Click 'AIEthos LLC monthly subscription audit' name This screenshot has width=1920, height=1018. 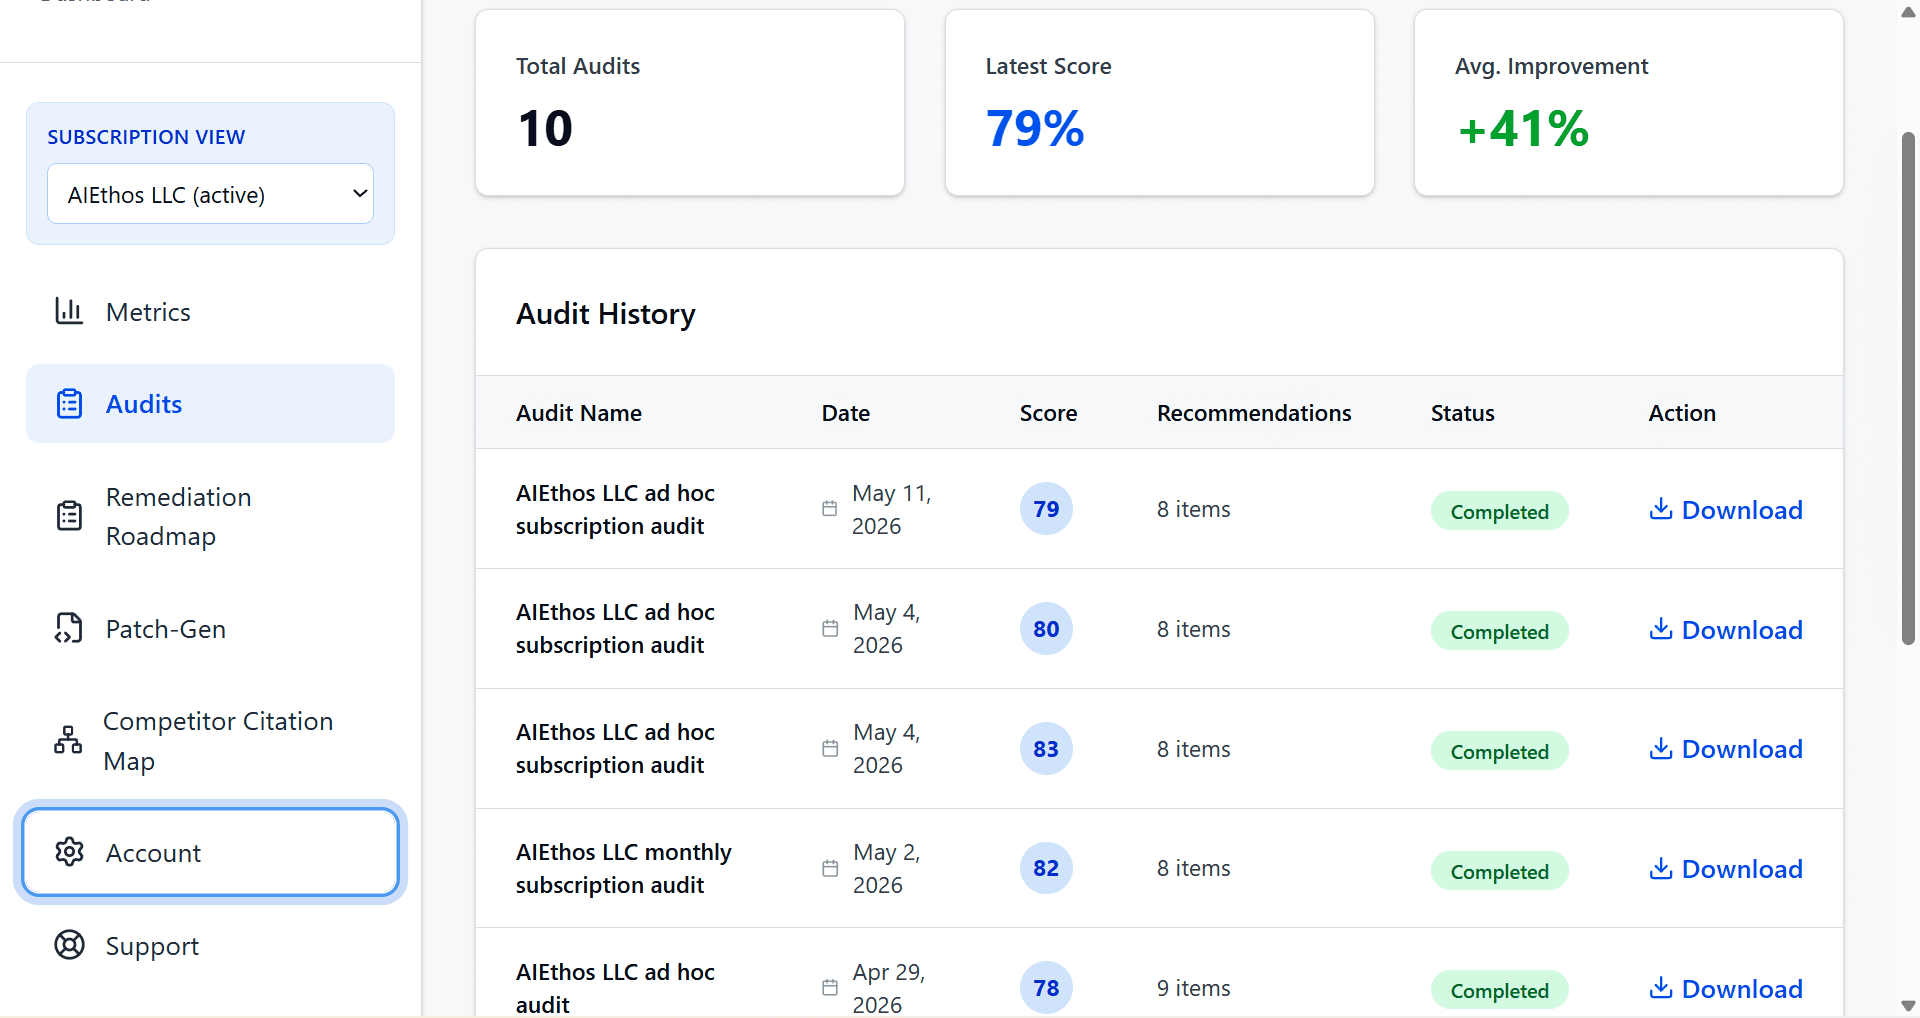(624, 868)
